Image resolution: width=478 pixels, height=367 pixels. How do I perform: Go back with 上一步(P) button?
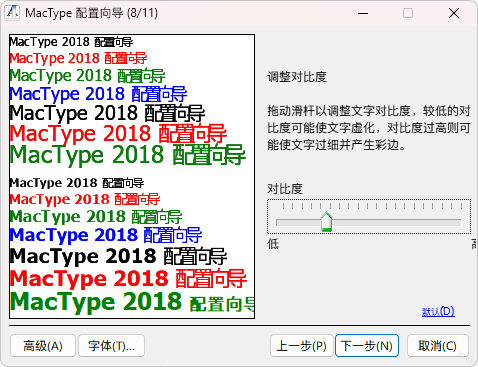(x=302, y=346)
